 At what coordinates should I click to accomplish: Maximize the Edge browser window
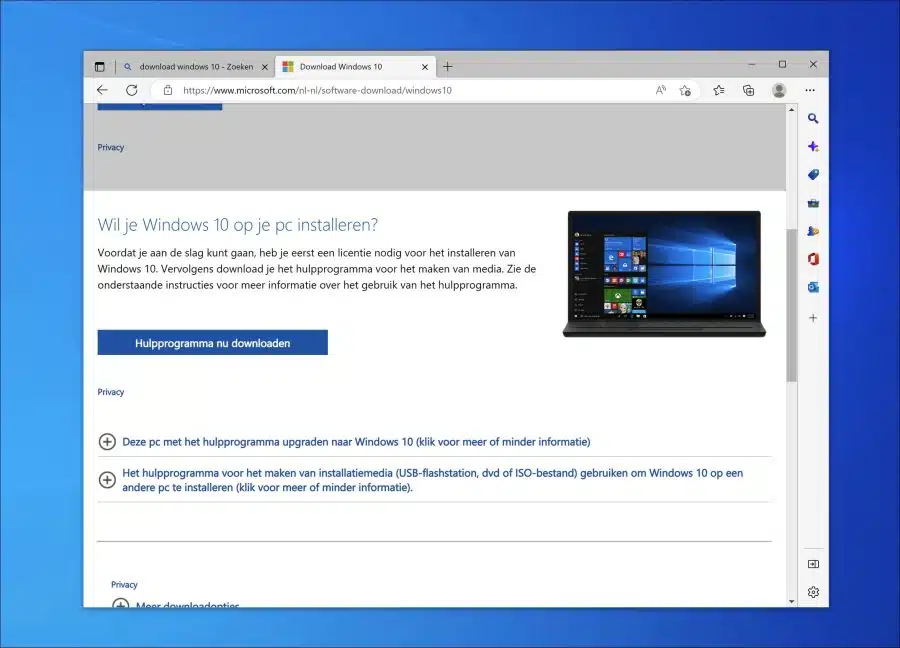click(782, 64)
